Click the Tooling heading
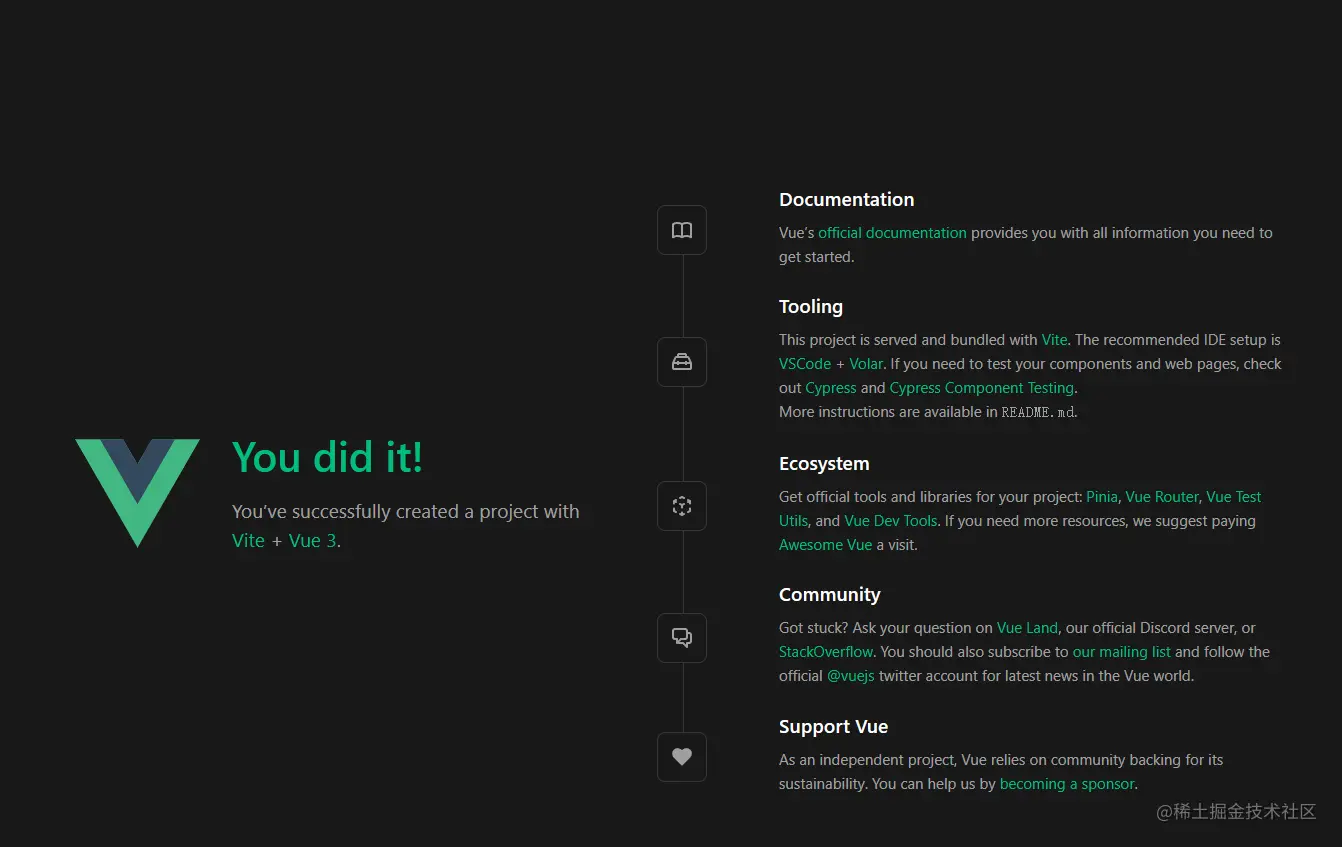Image resolution: width=1342 pixels, height=847 pixels. pos(811,307)
